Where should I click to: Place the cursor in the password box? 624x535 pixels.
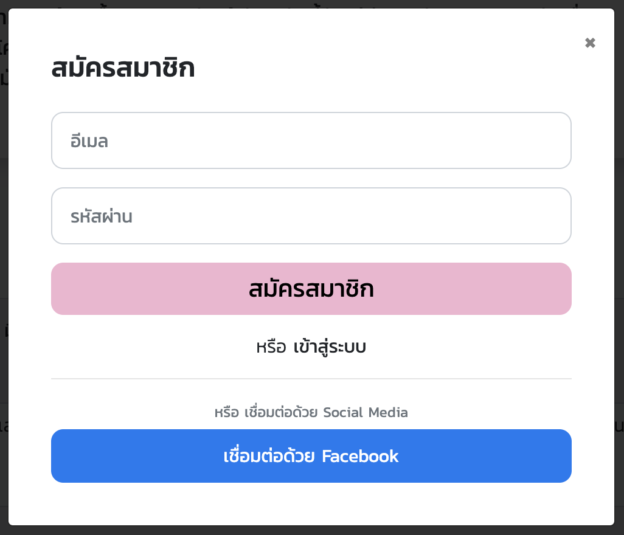pyautogui.click(x=311, y=216)
